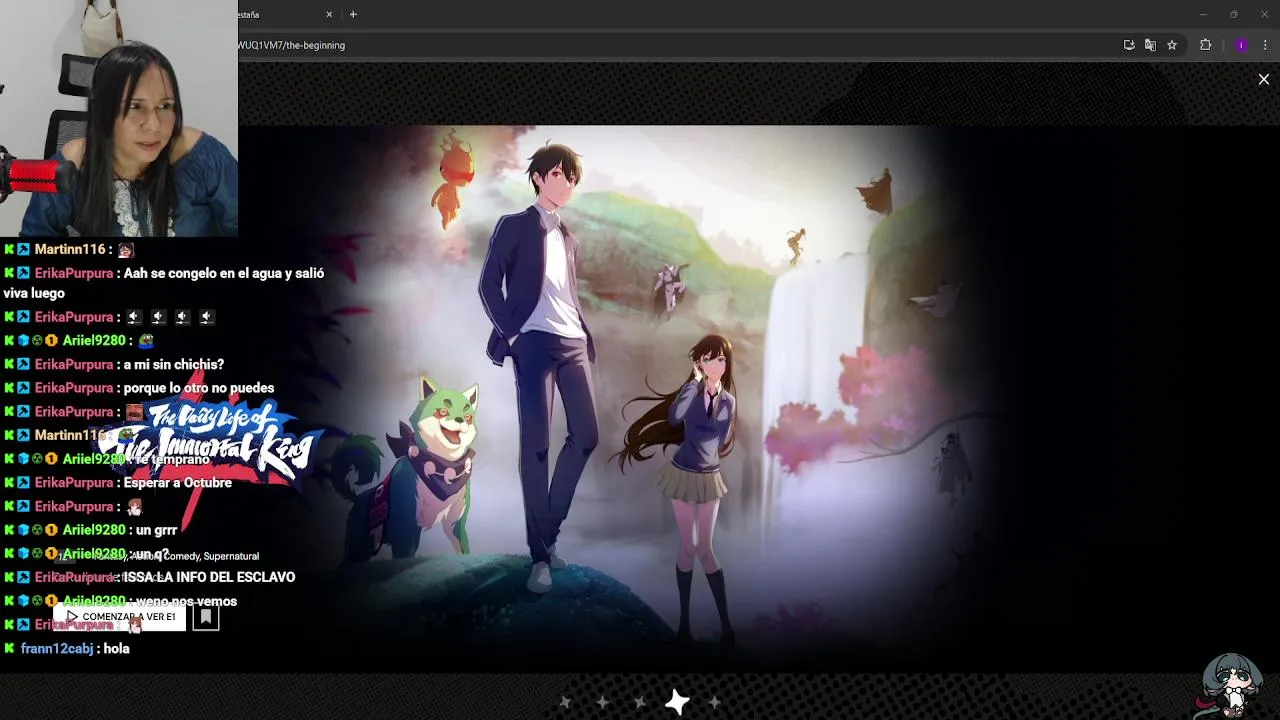Viewport: 1280px width, 720px height.
Task: Click username frann12cabj in chat
Action: 57,649
